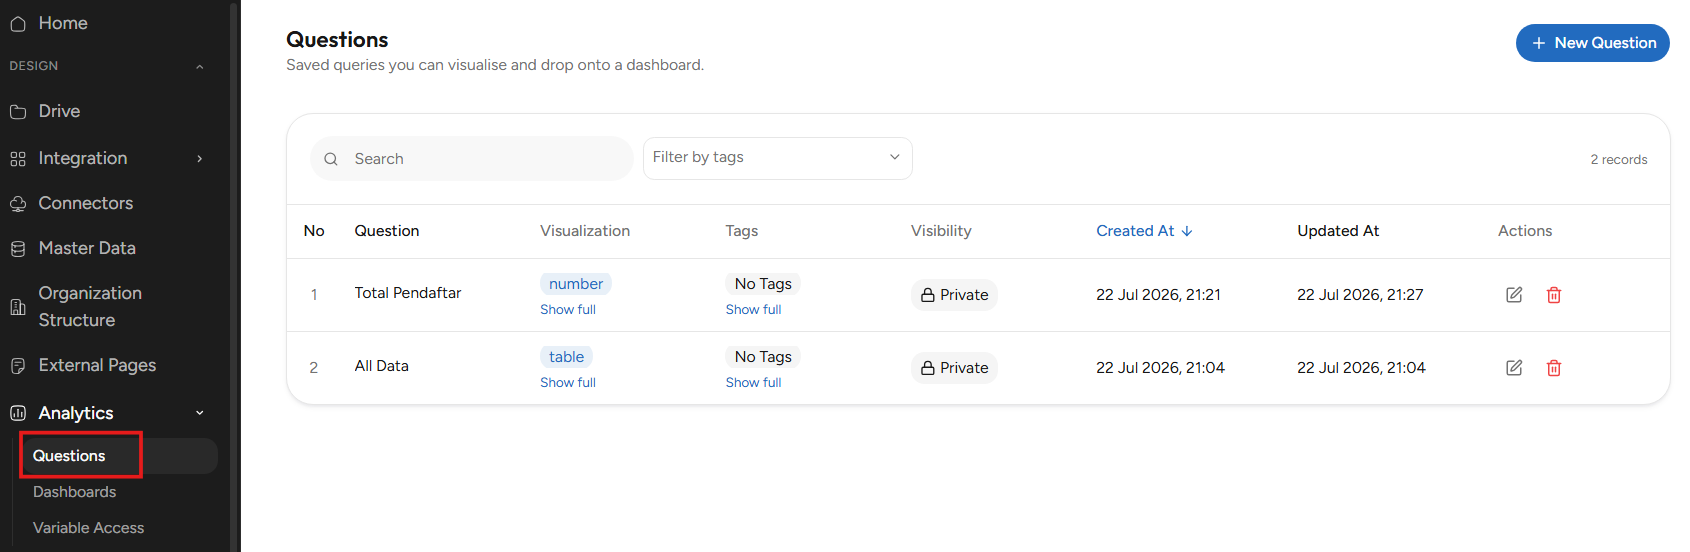The height and width of the screenshot is (552, 1690).
Task: Click the search magnifier icon
Action: [331, 159]
